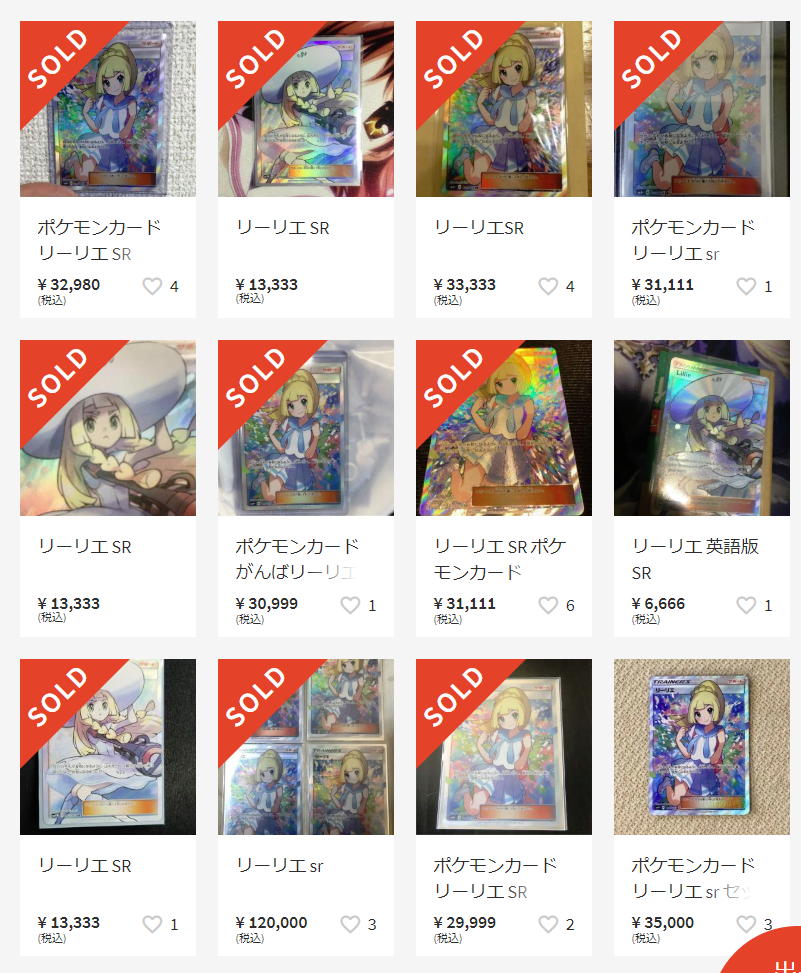Open close-up hat Lillie image, second row
This screenshot has height=973, width=801.
pyautogui.click(x=108, y=428)
